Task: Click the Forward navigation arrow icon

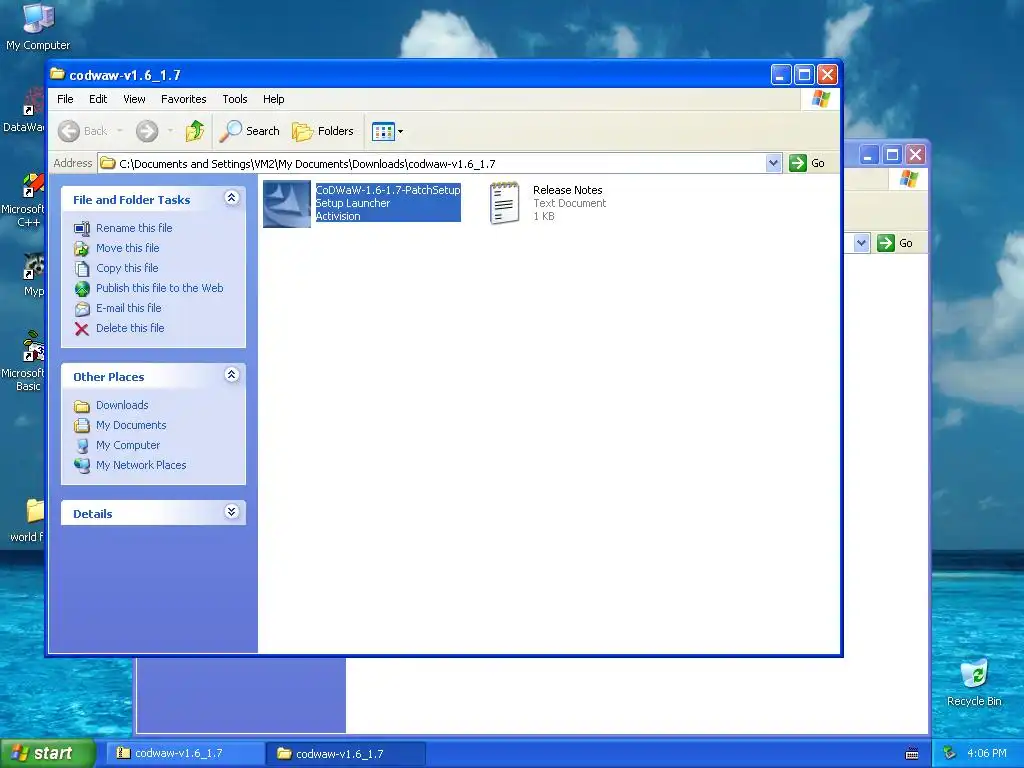Action: (x=147, y=131)
